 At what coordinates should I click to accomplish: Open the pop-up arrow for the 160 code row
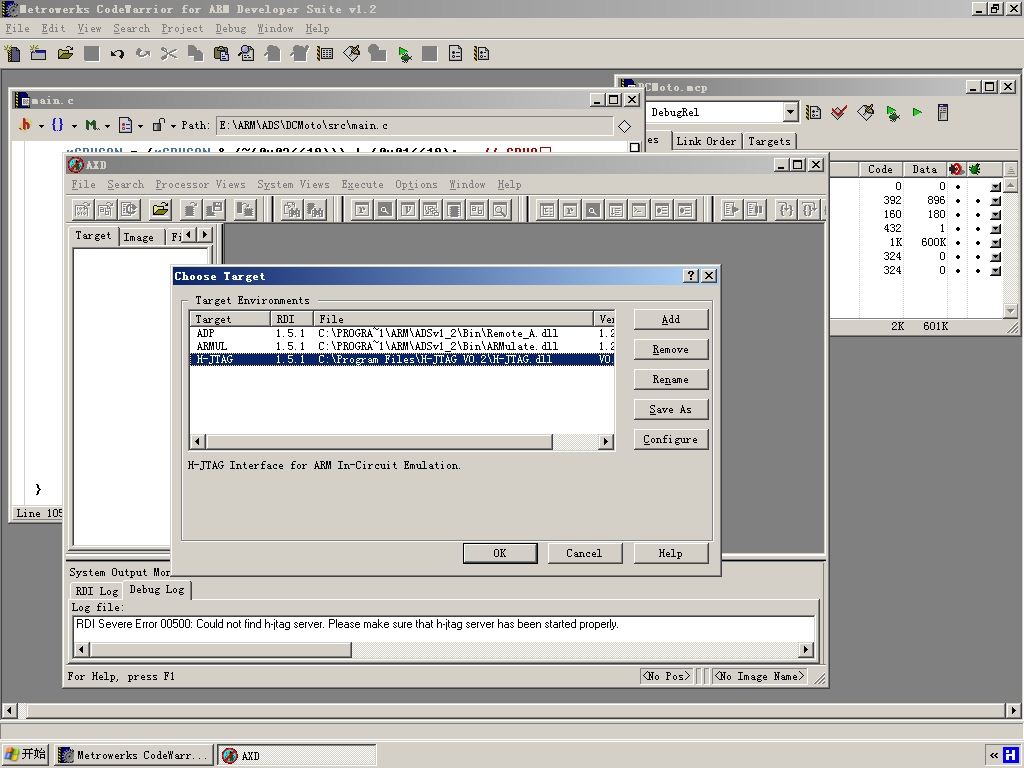click(995, 214)
